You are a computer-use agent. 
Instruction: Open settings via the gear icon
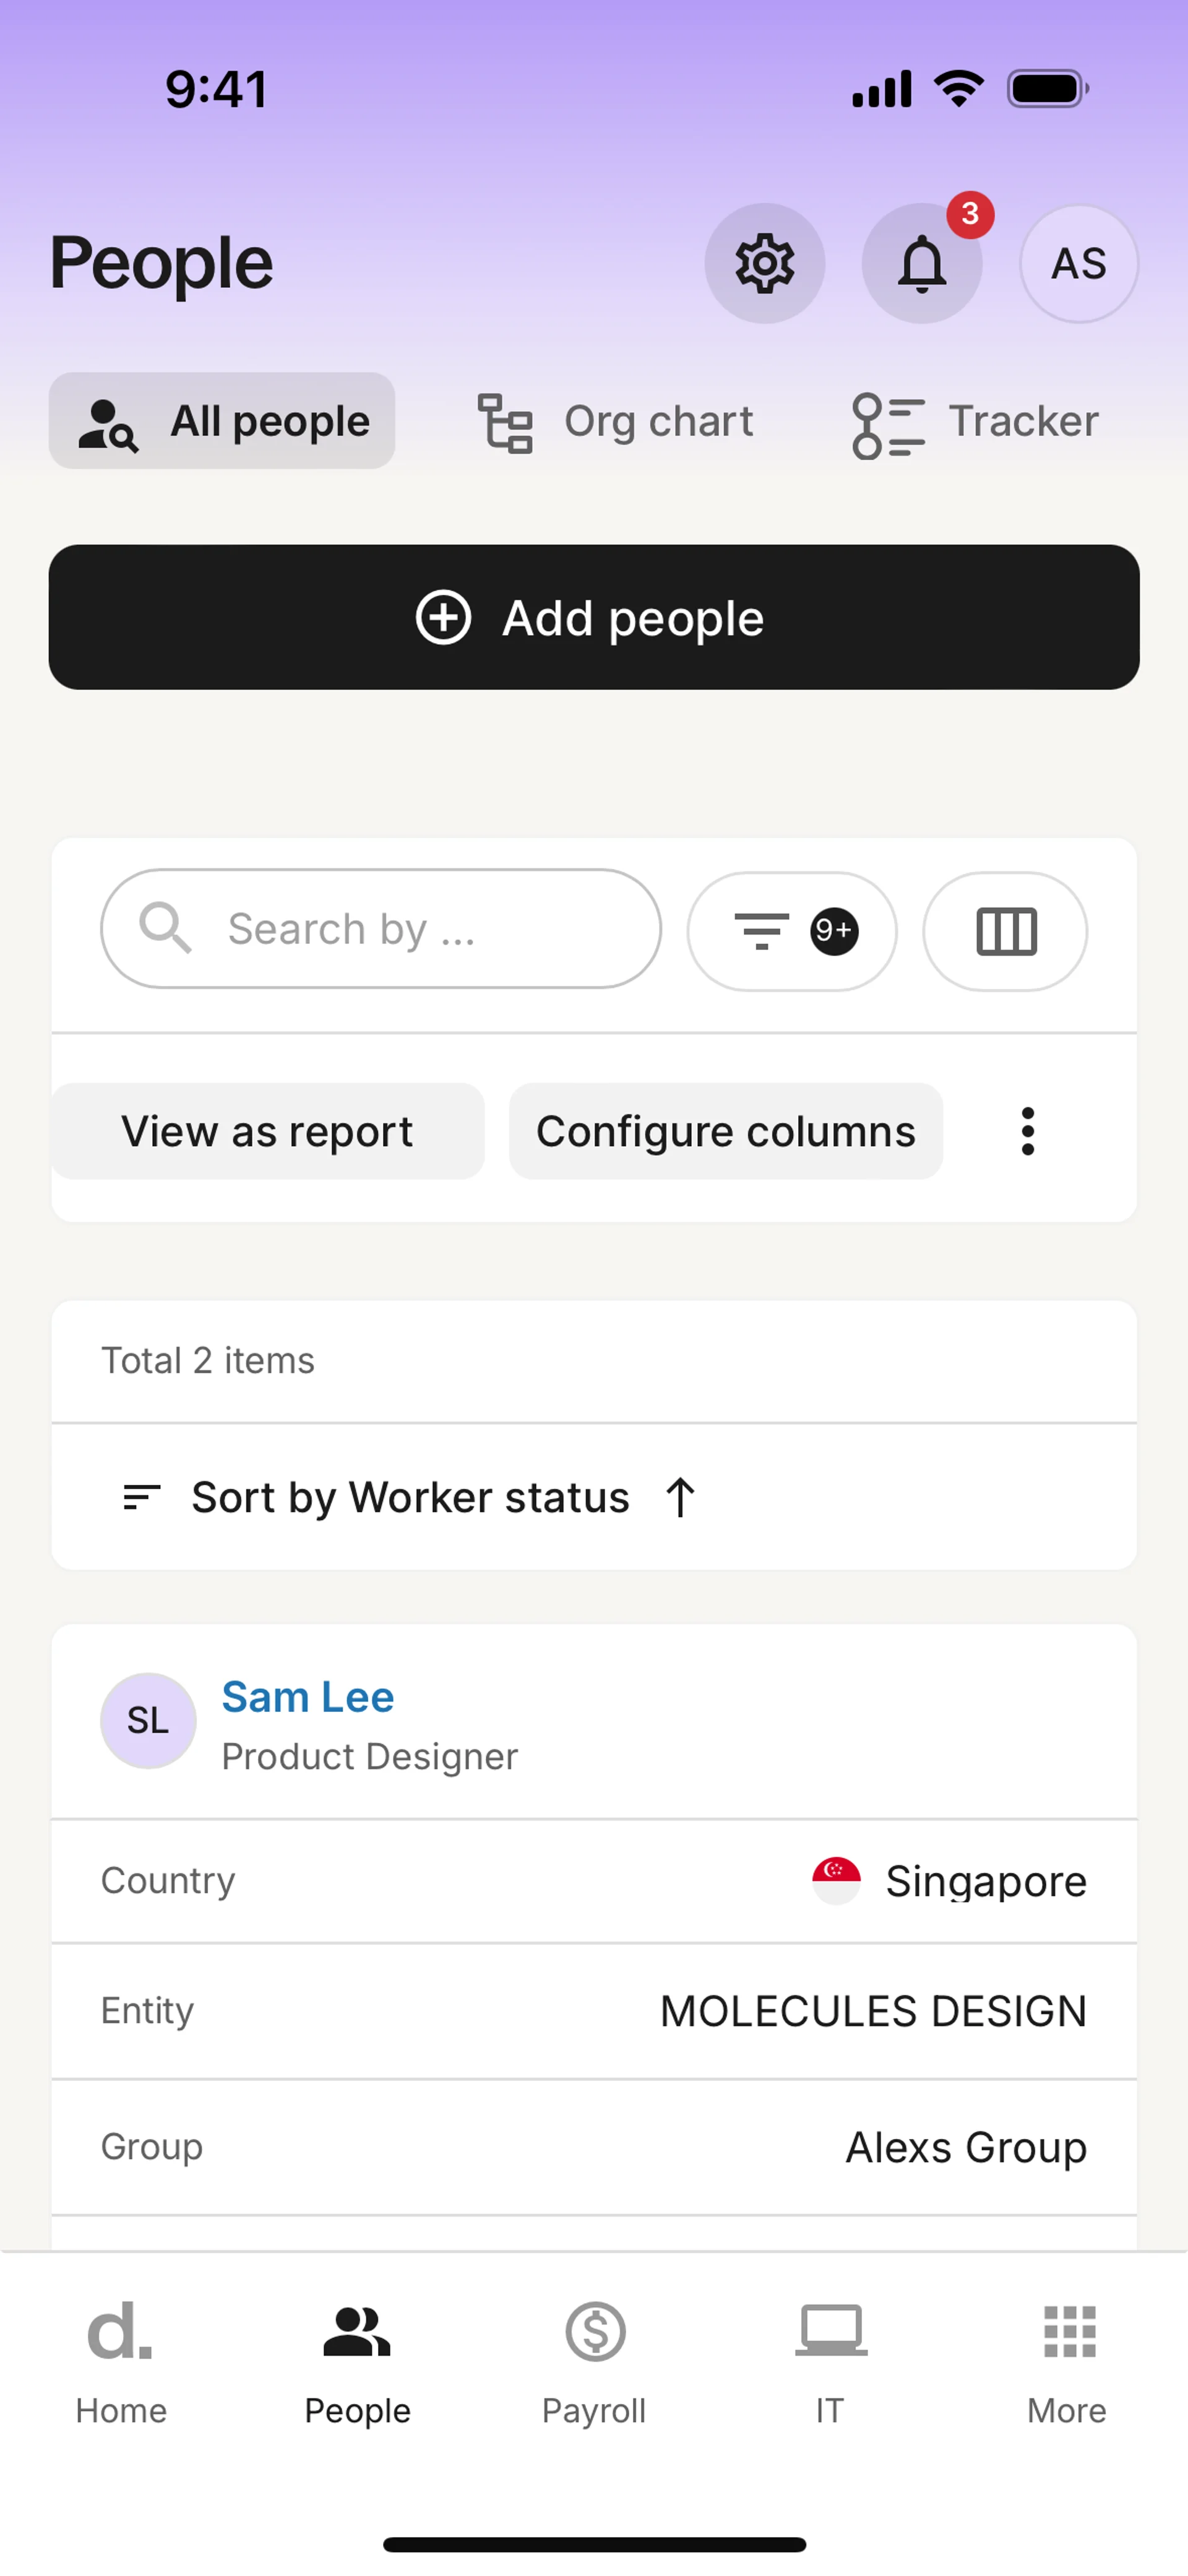tap(764, 263)
